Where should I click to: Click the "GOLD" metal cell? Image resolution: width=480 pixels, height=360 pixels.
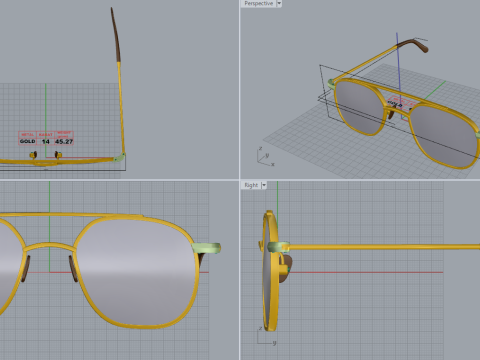(x=27, y=141)
